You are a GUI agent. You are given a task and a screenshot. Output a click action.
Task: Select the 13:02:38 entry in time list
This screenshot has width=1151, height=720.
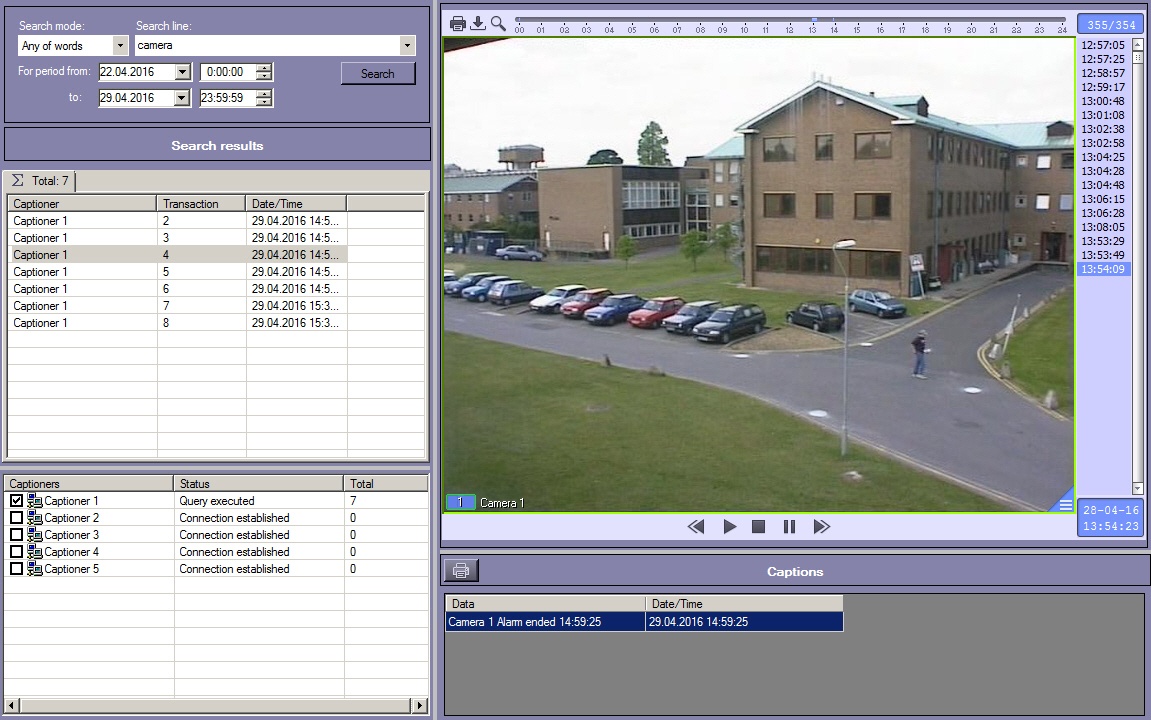click(x=1102, y=129)
